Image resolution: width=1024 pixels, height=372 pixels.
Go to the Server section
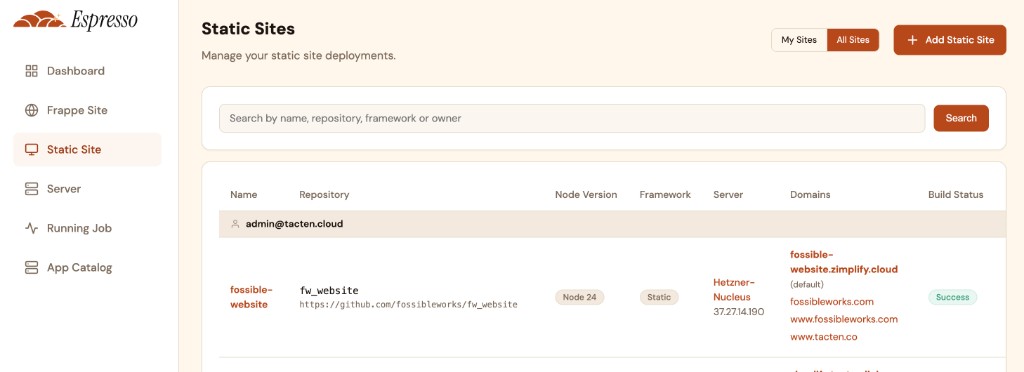coord(88,189)
